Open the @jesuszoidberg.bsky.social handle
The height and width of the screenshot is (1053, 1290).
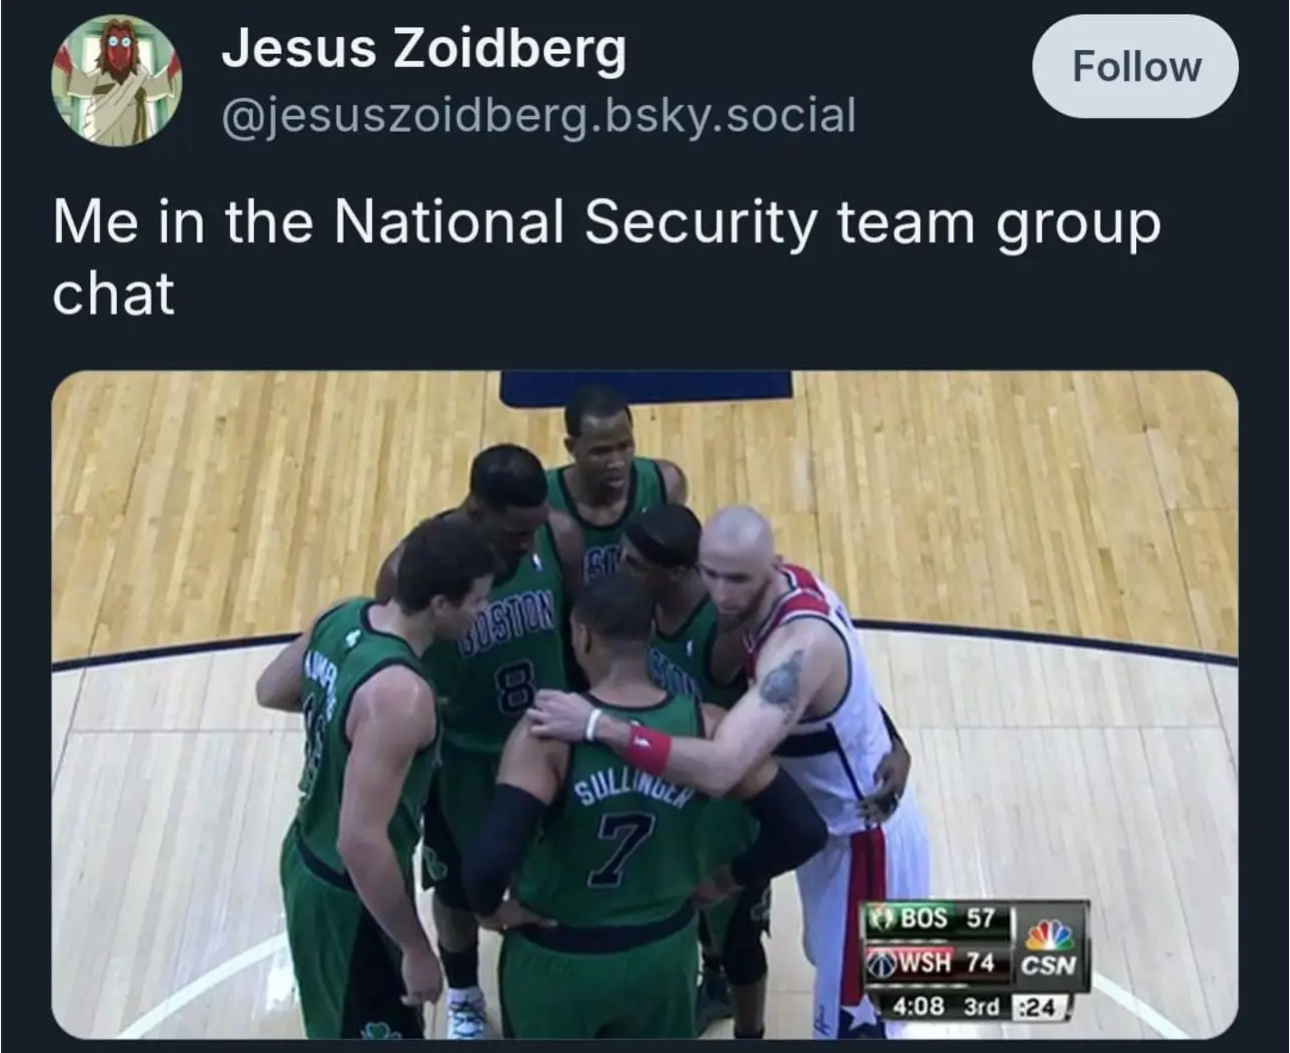538,115
